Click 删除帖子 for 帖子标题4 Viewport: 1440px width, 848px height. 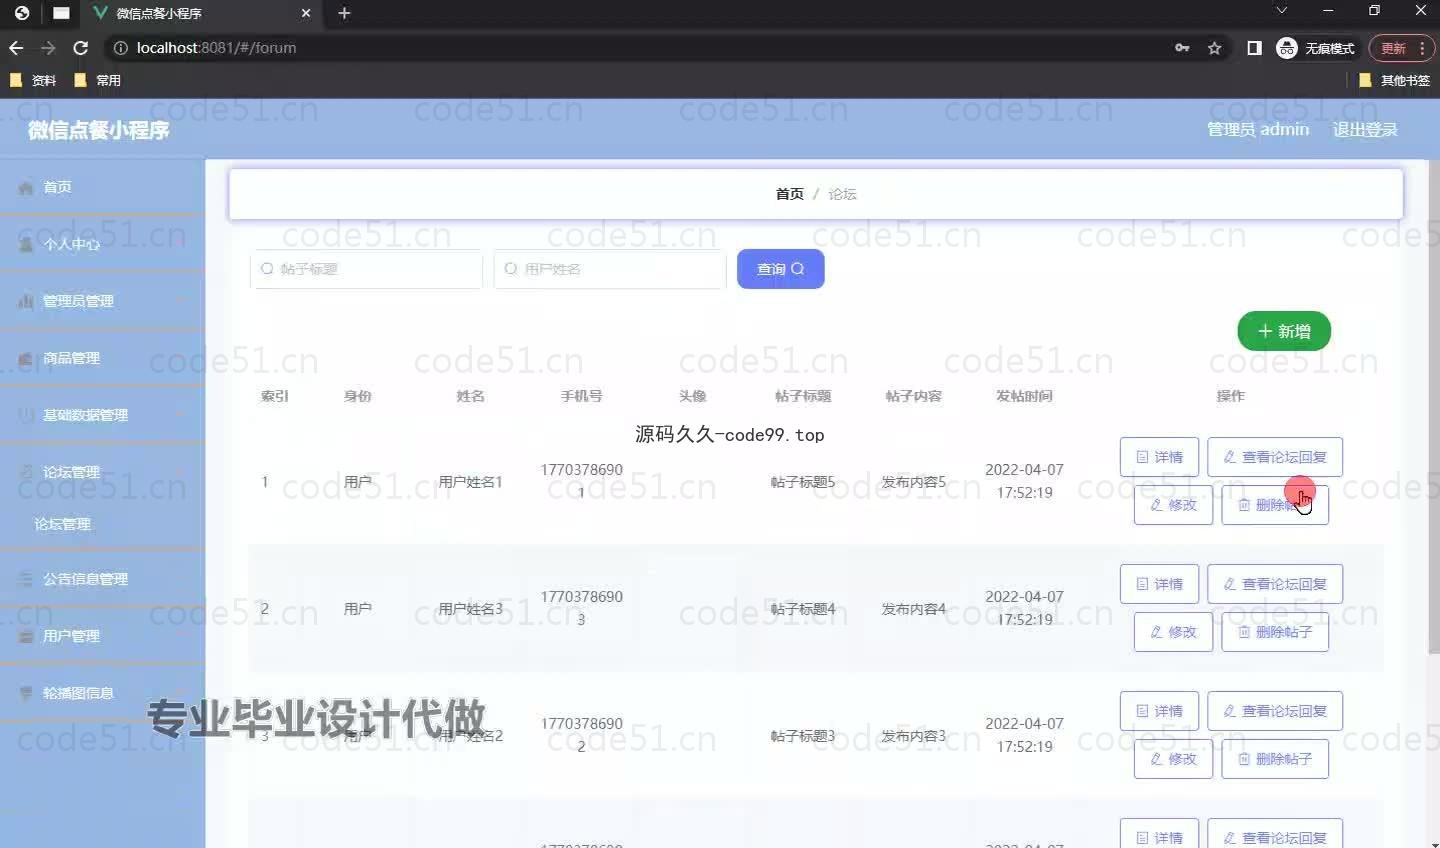pyautogui.click(x=1275, y=632)
